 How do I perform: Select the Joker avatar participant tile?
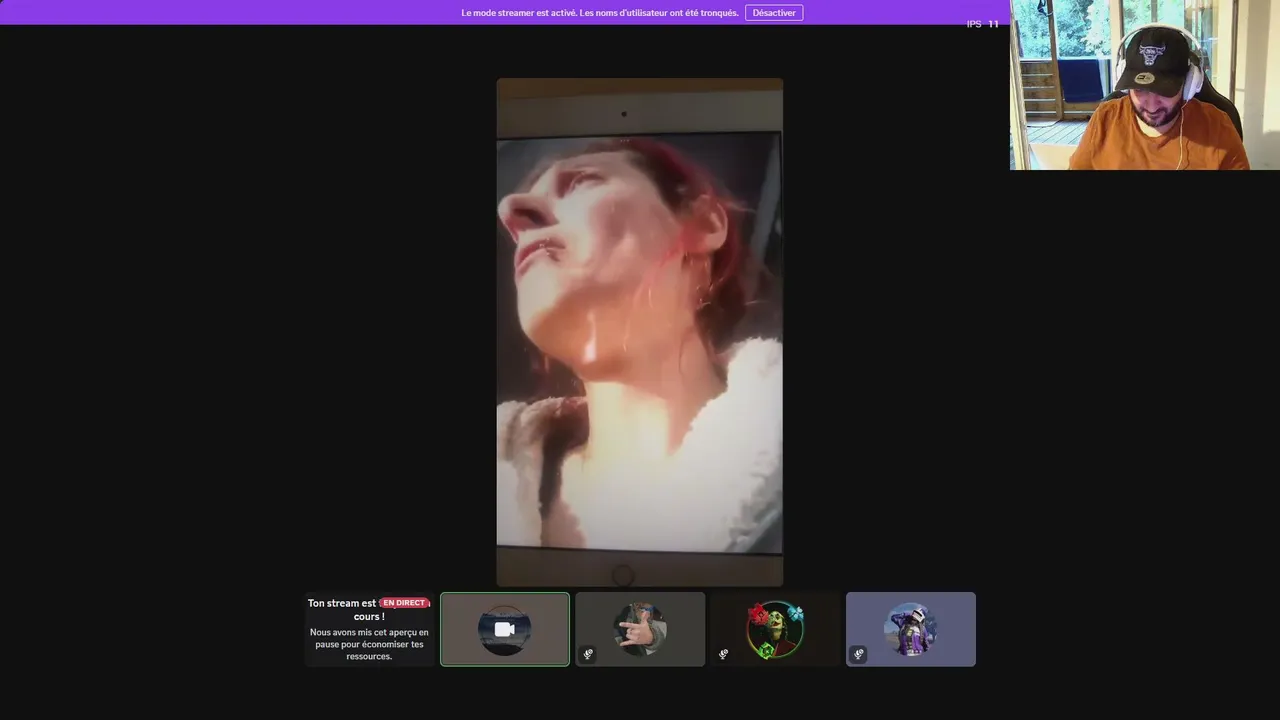coord(775,629)
